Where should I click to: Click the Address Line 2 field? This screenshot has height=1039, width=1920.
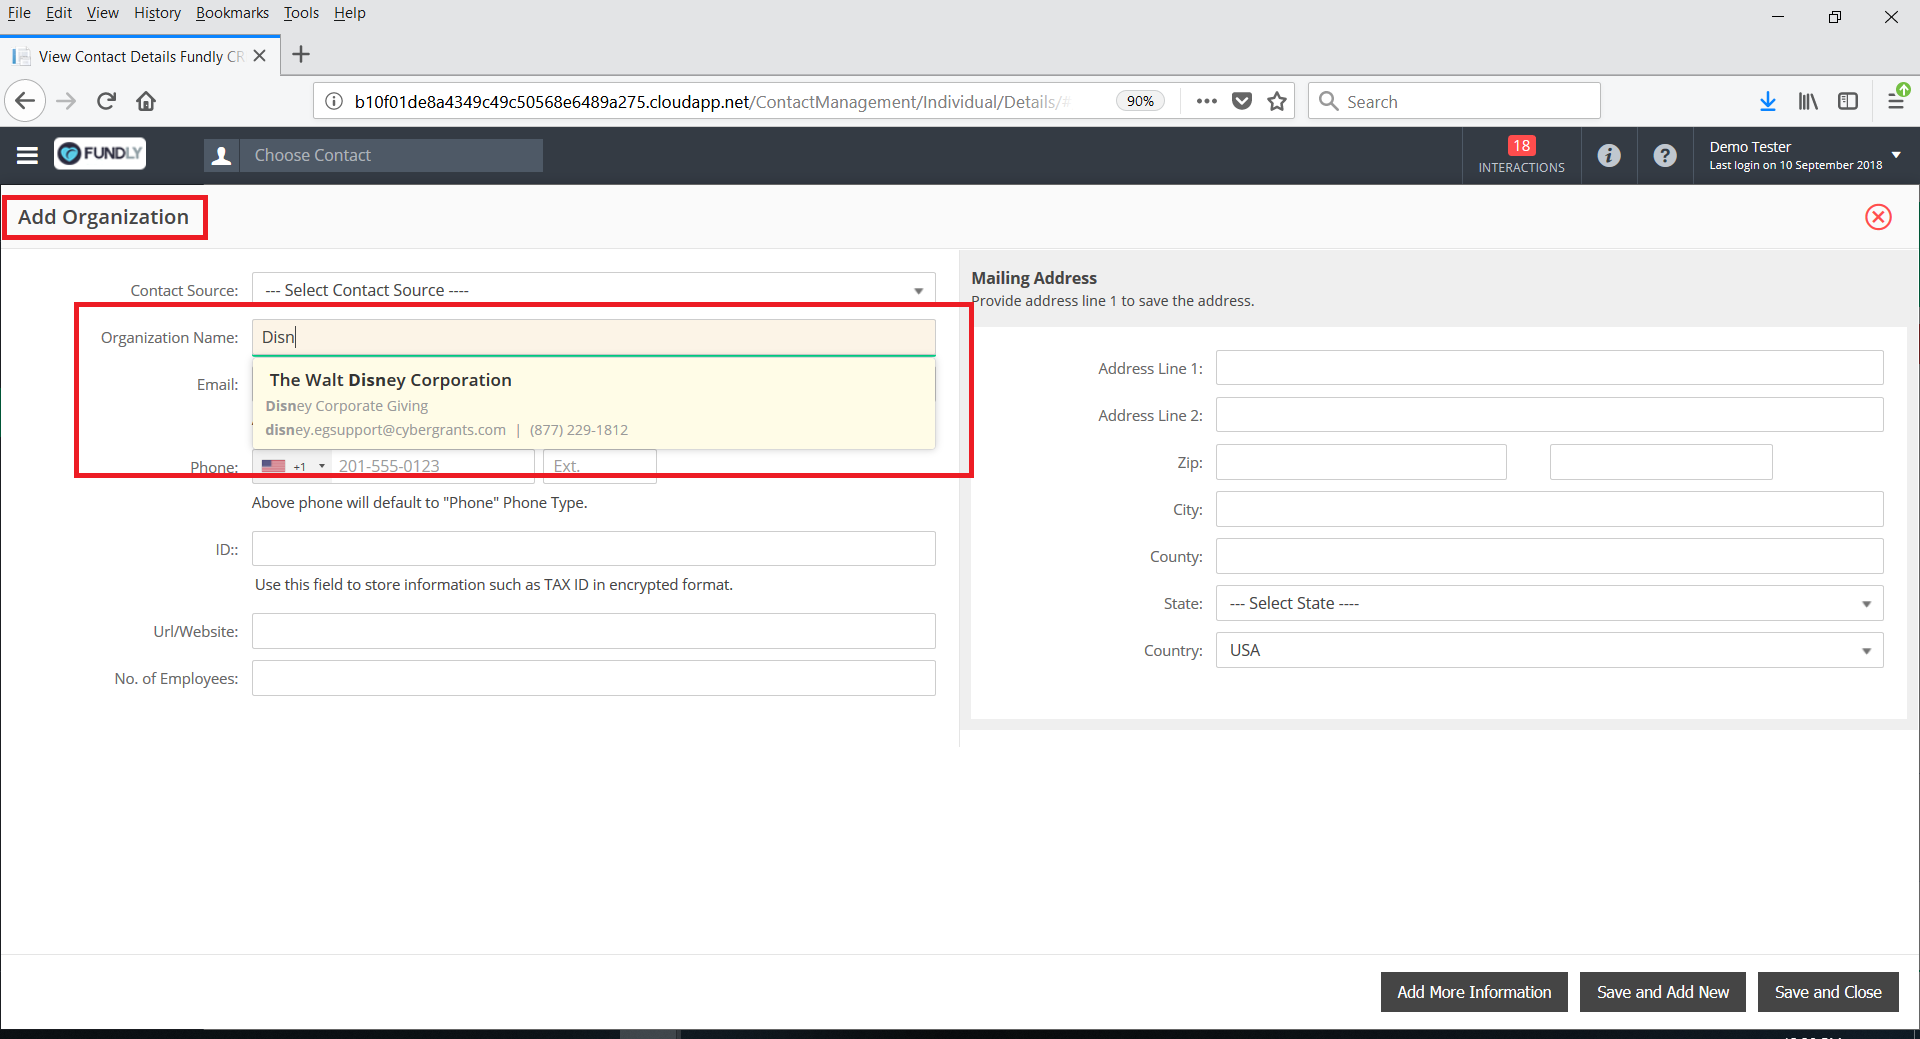[x=1549, y=415]
